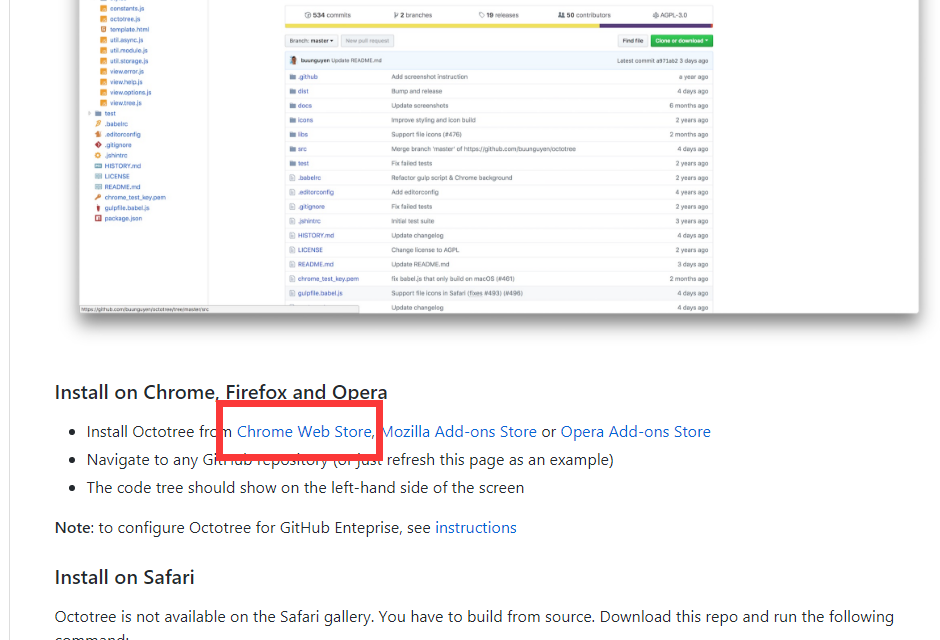Click the HISTORY.md icon in sidebar tree
The height and width of the screenshot is (640, 940).
click(98, 166)
